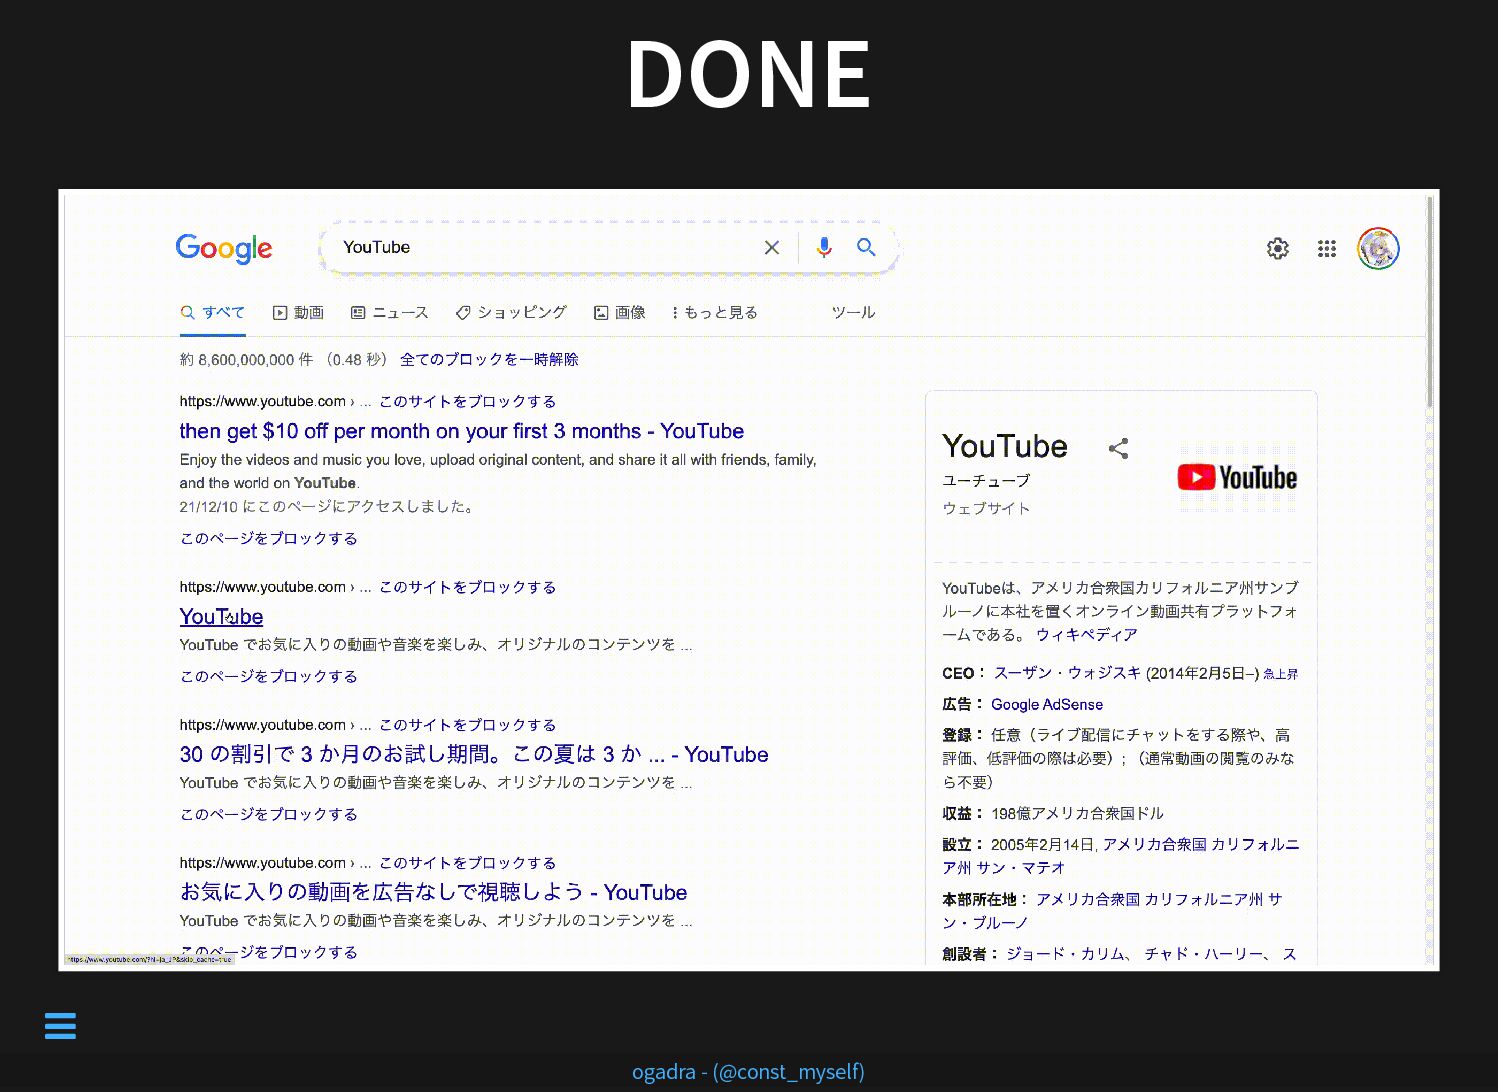Share the YouTube knowledge panel
This screenshot has height=1092, width=1498.
[x=1118, y=448]
